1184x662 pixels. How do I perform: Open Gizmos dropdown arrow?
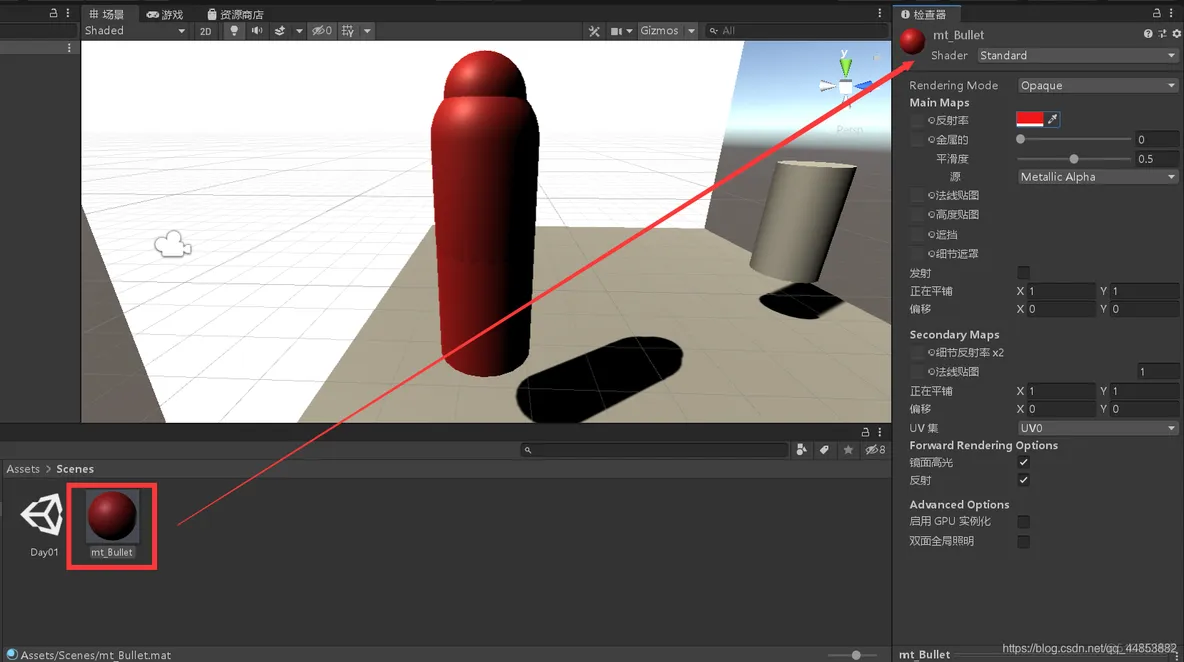[x=691, y=31]
